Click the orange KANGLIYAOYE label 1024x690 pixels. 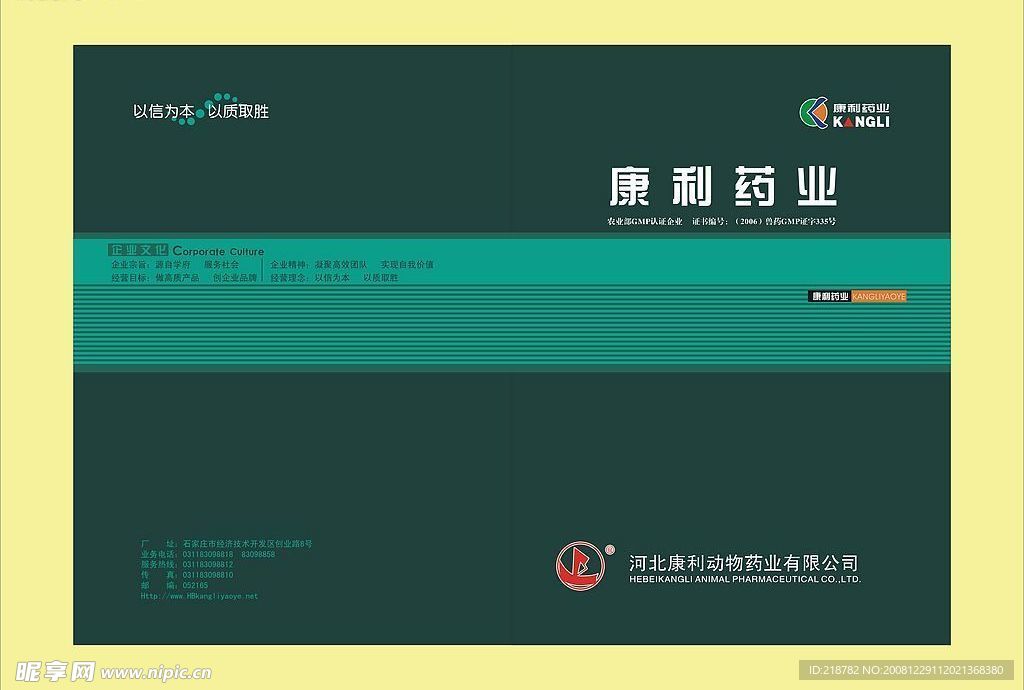879,296
